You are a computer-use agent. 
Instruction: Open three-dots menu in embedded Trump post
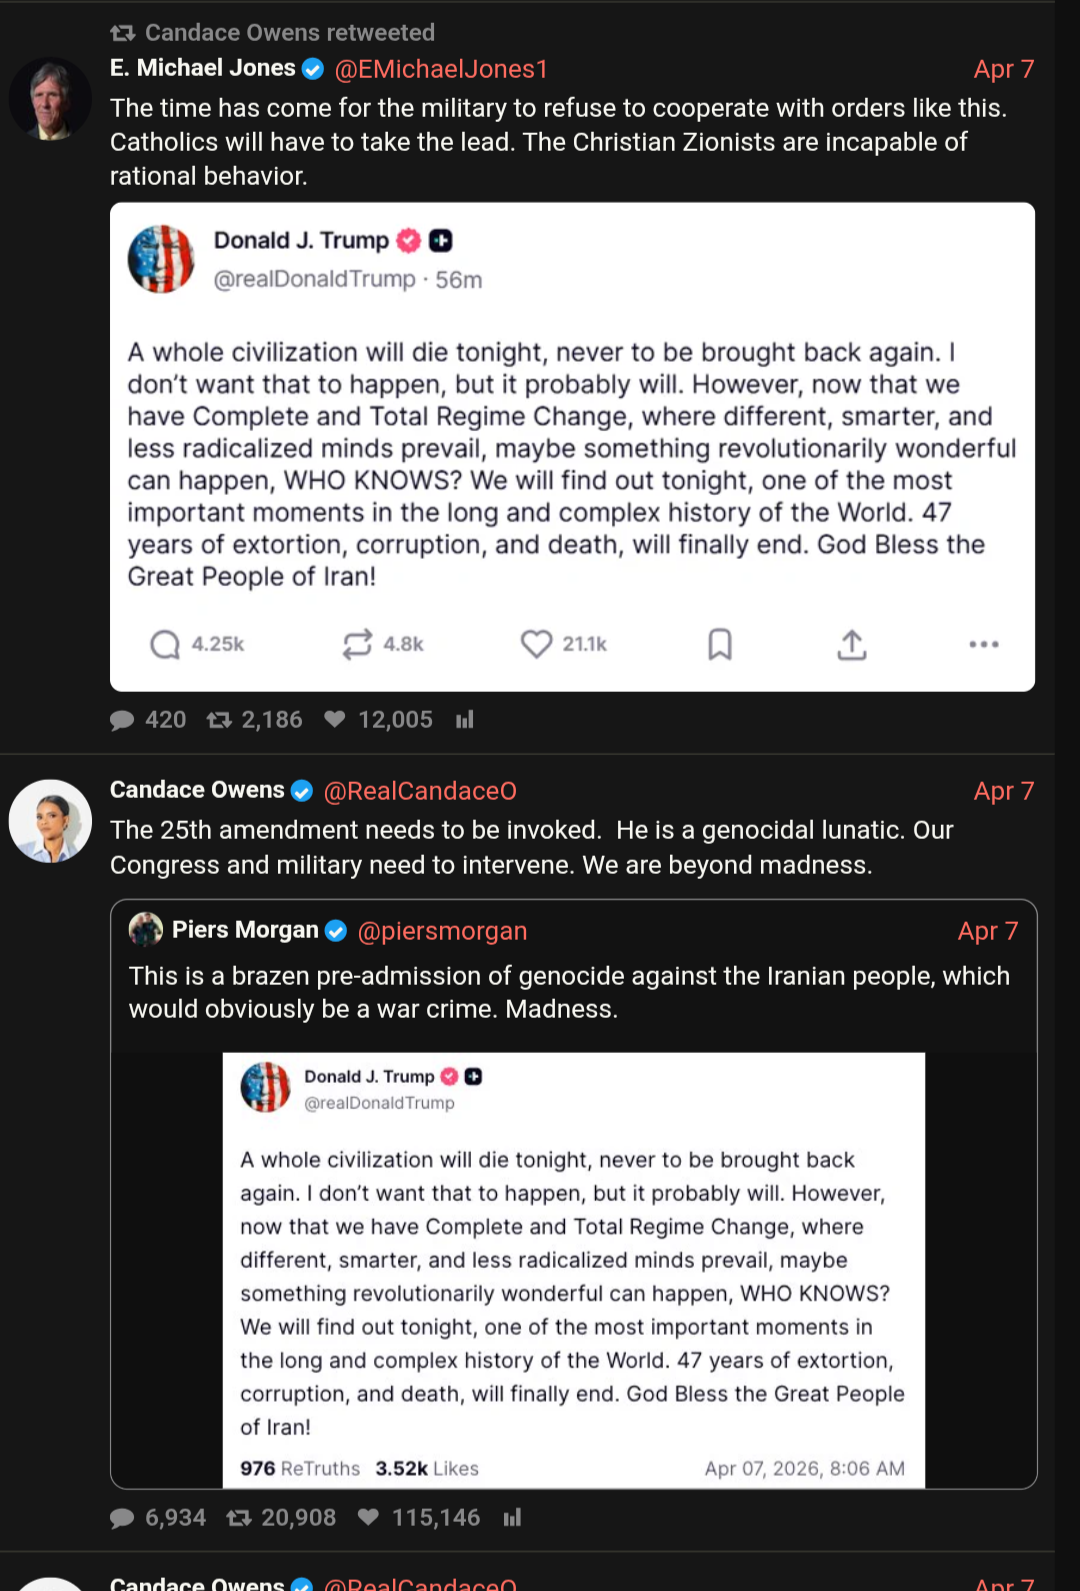tap(983, 644)
